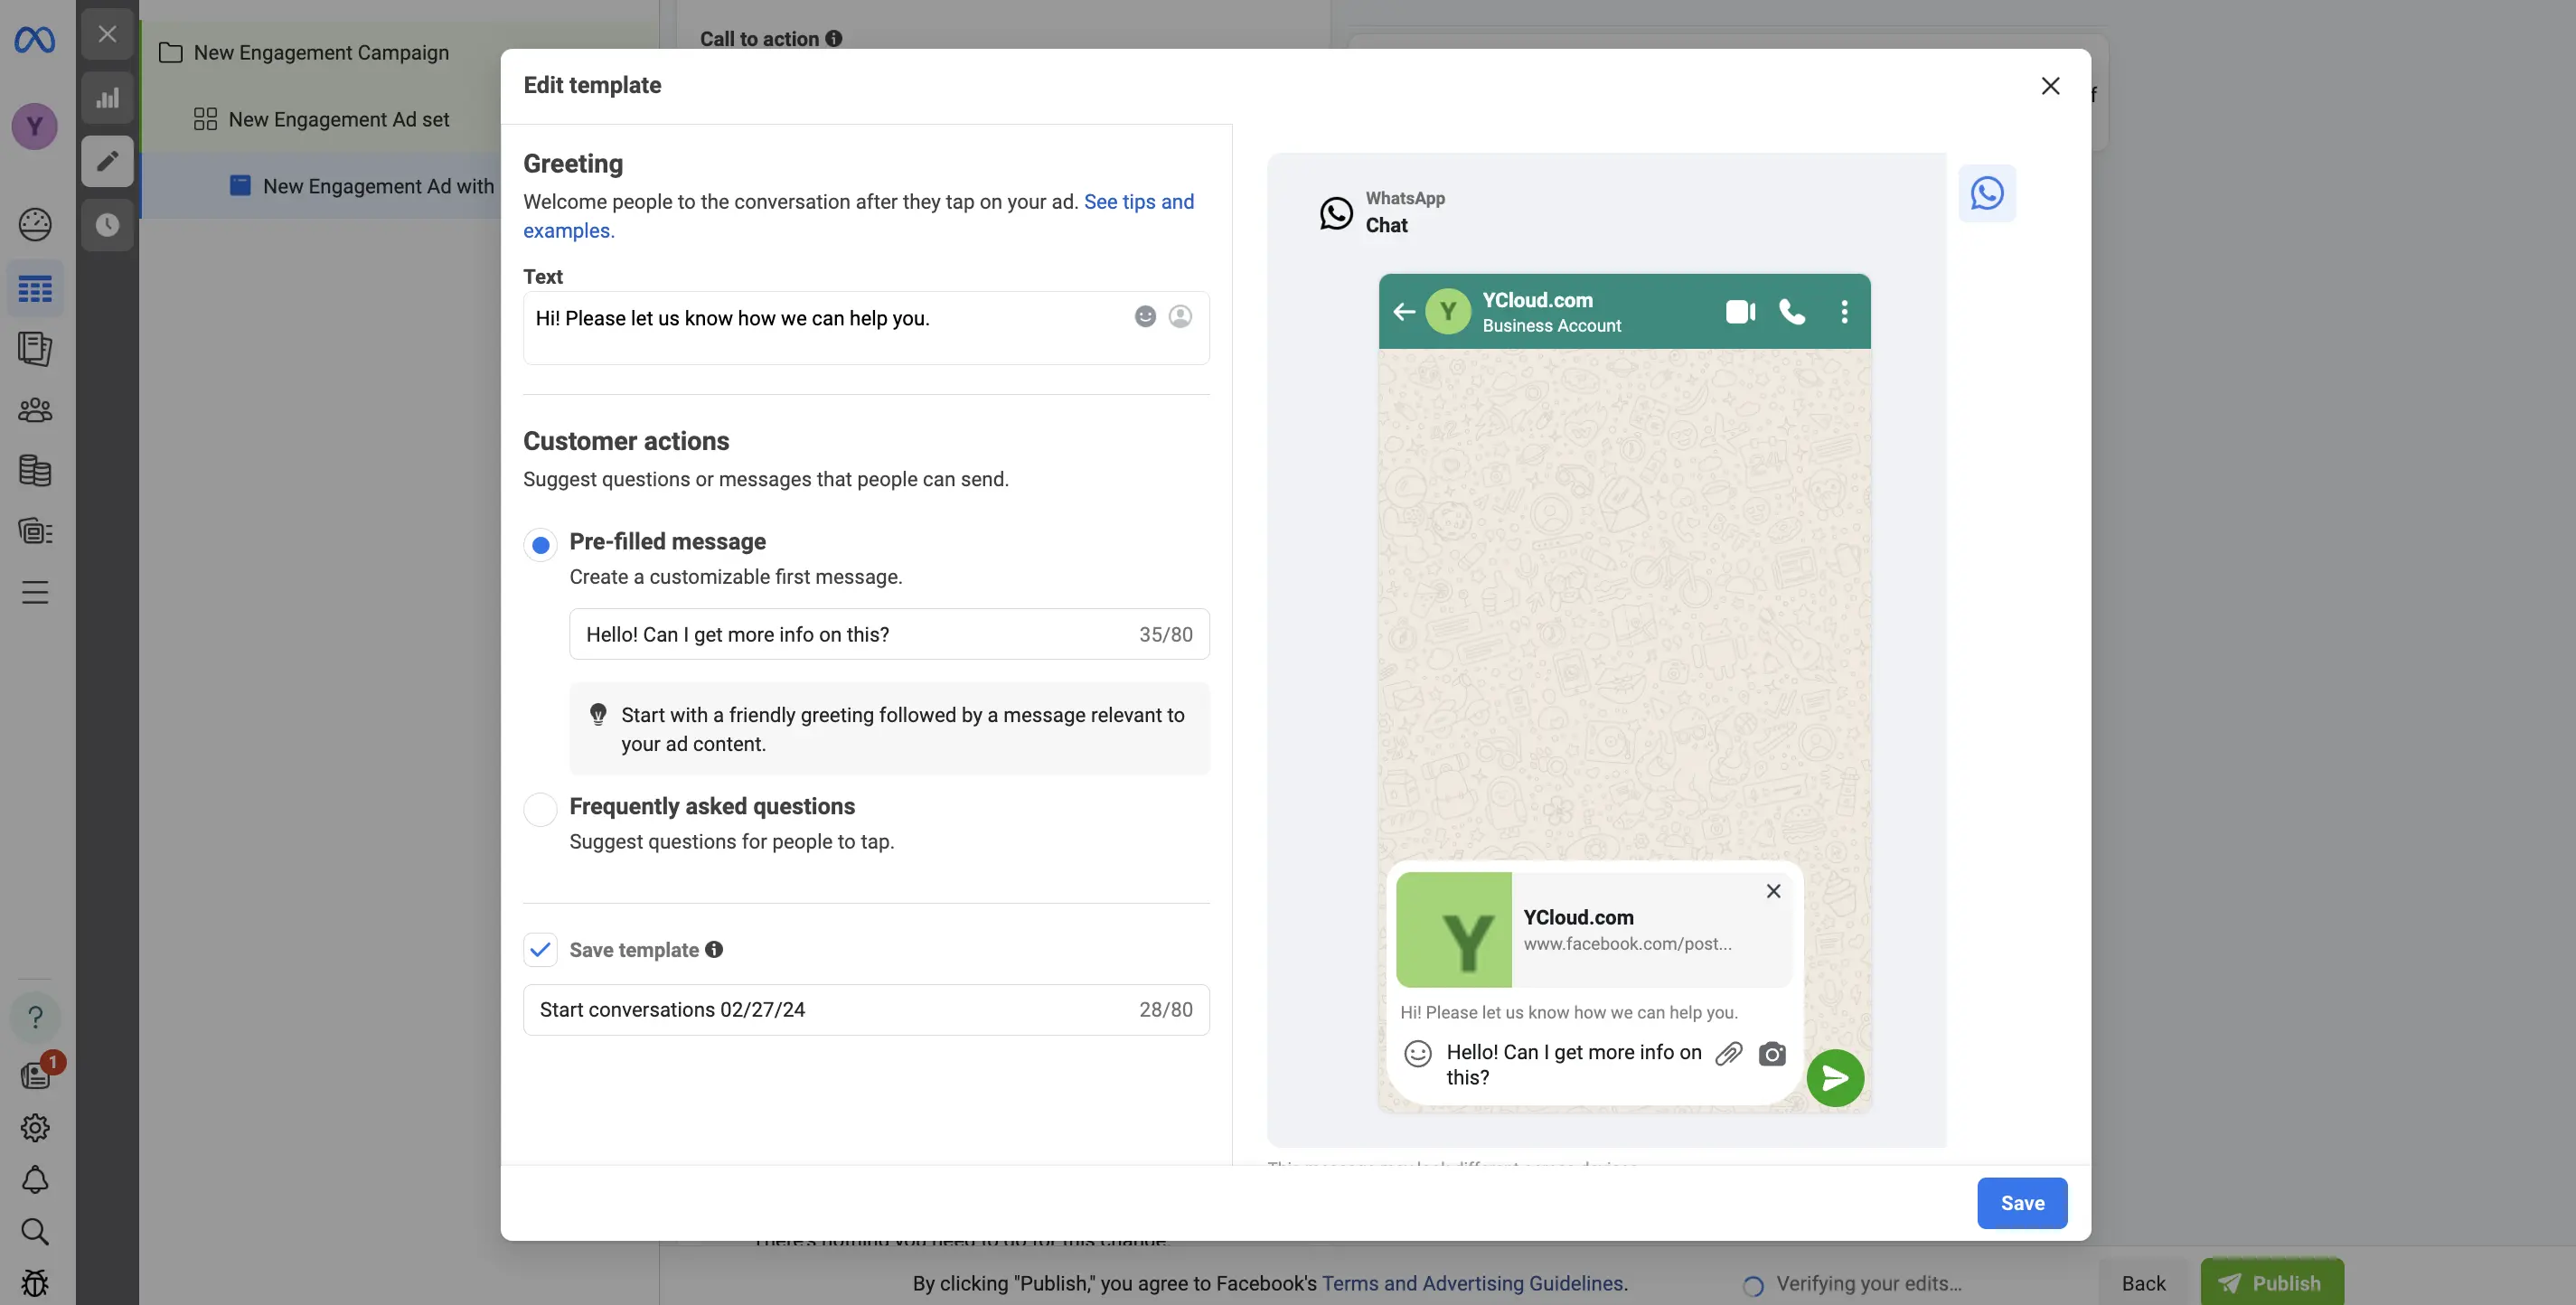Viewport: 2576px width, 1305px height.
Task: Insert personalization in greeting text
Action: (1180, 317)
